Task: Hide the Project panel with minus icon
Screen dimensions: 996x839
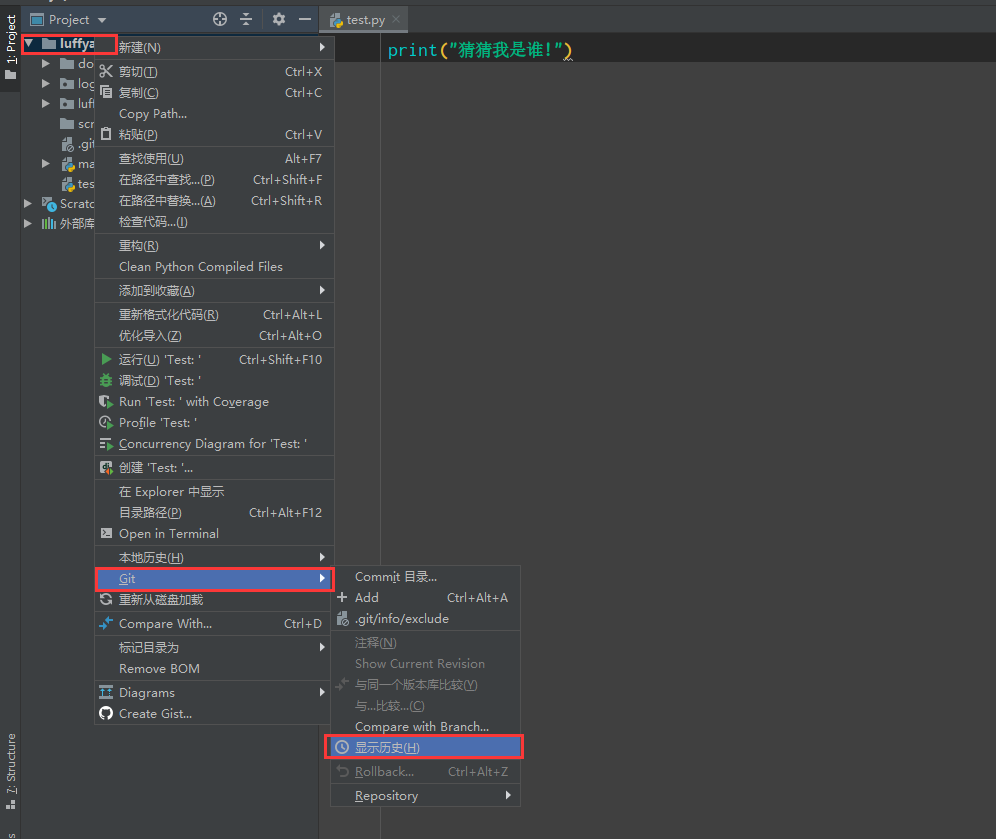Action: coord(305,19)
